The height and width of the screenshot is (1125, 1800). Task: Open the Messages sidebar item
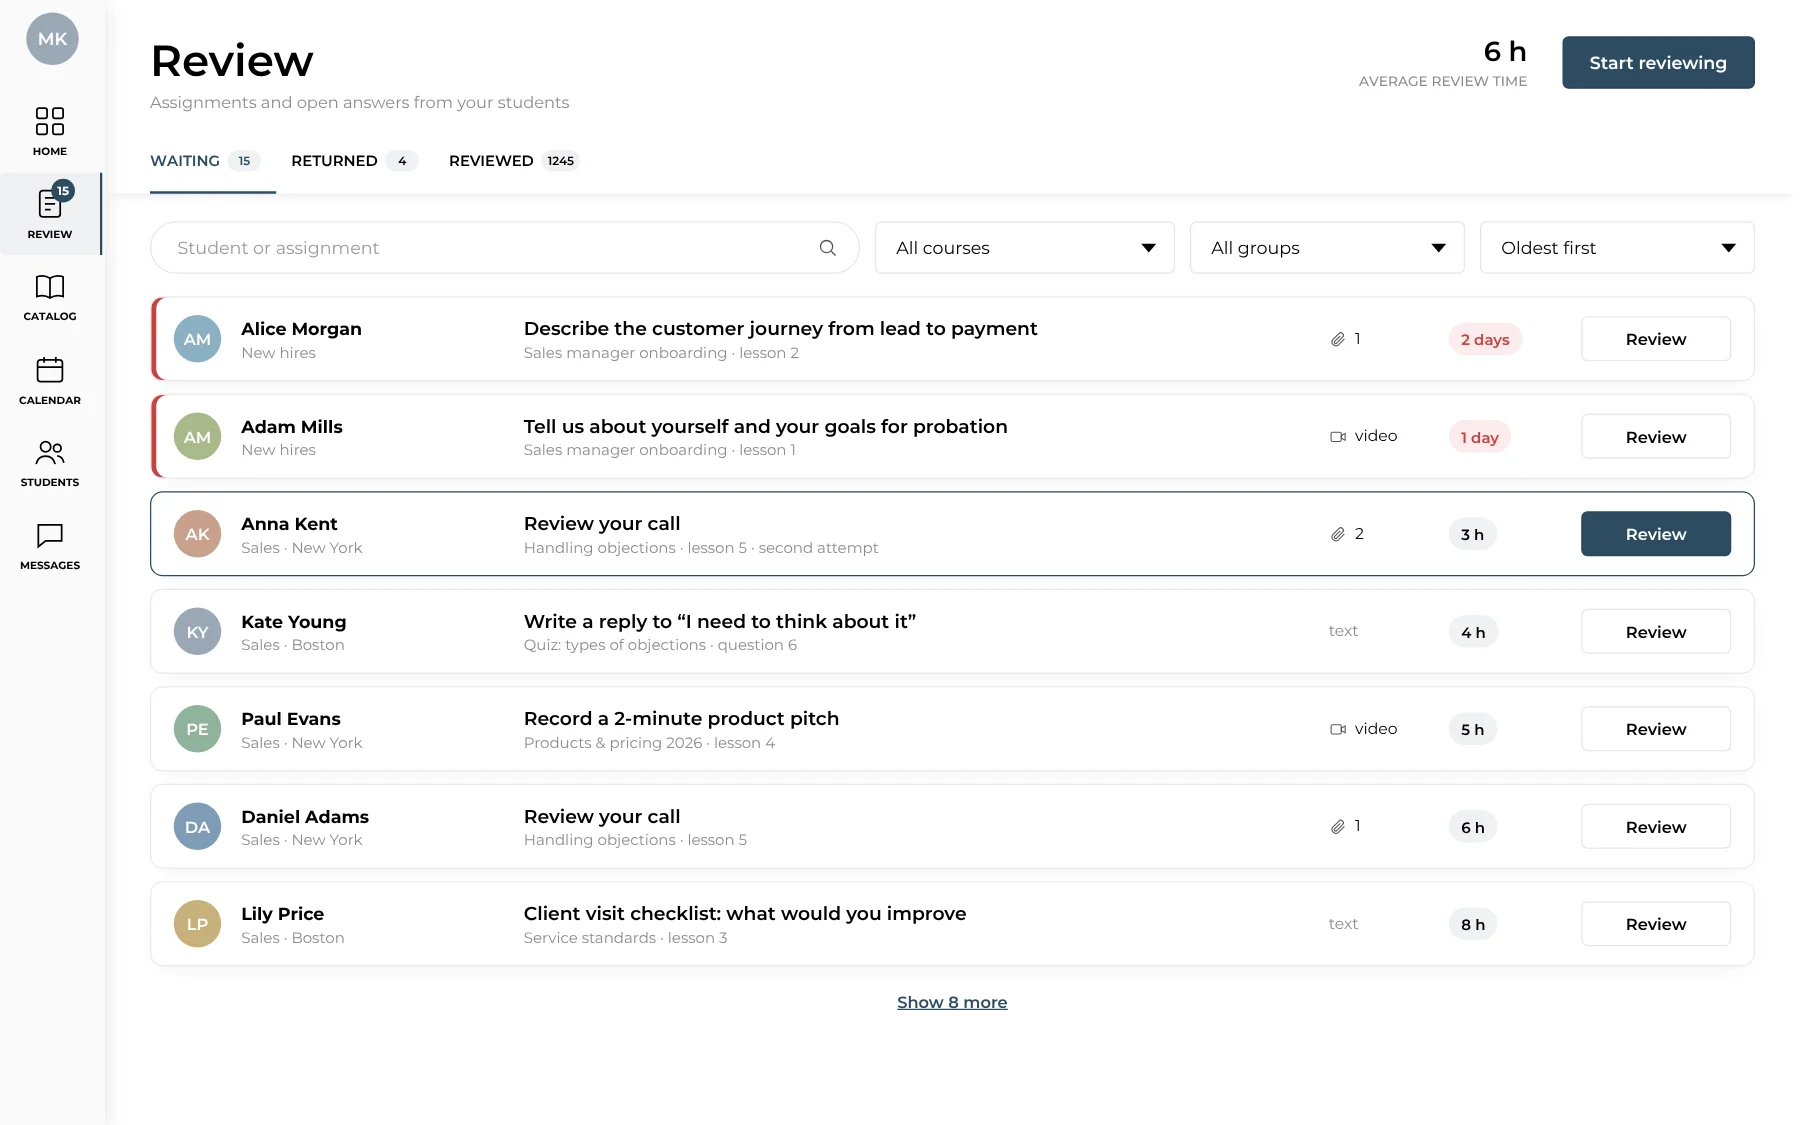[x=50, y=546]
